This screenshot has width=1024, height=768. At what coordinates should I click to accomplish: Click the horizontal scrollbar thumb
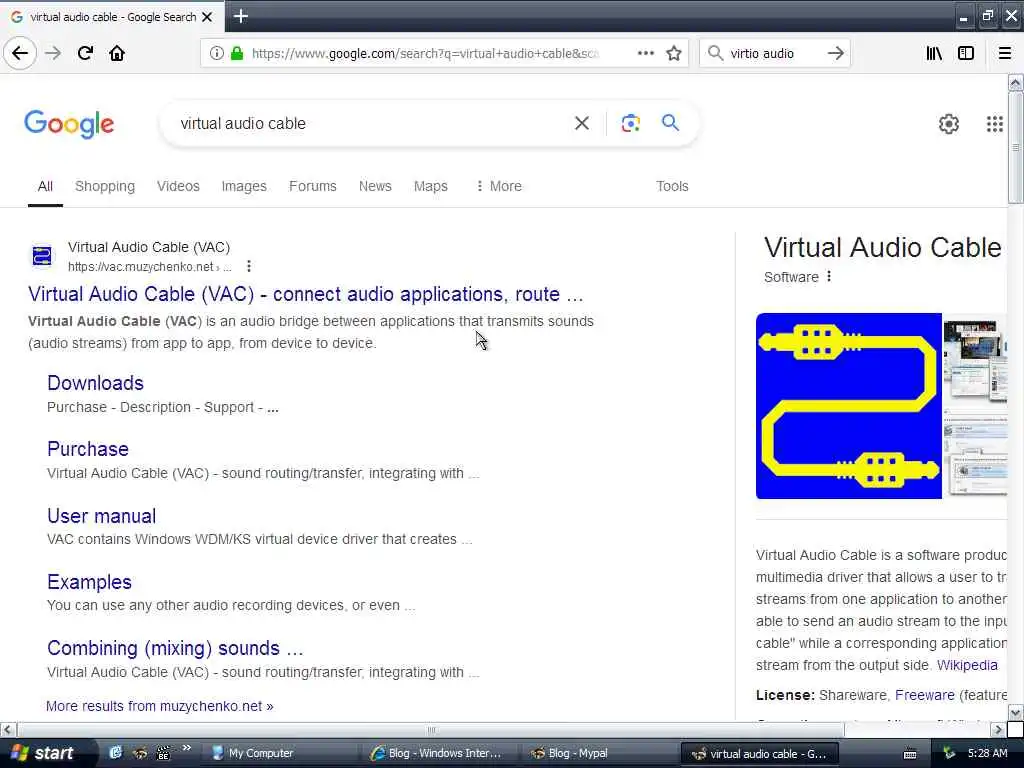431,729
